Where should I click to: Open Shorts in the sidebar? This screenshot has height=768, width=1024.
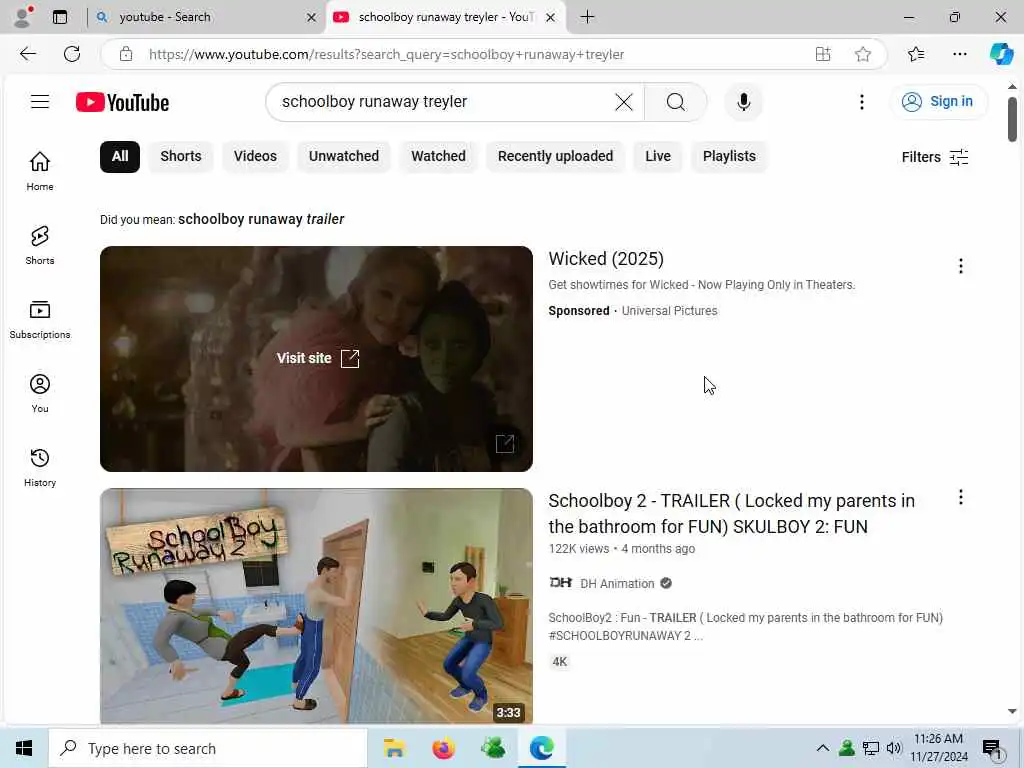40,246
